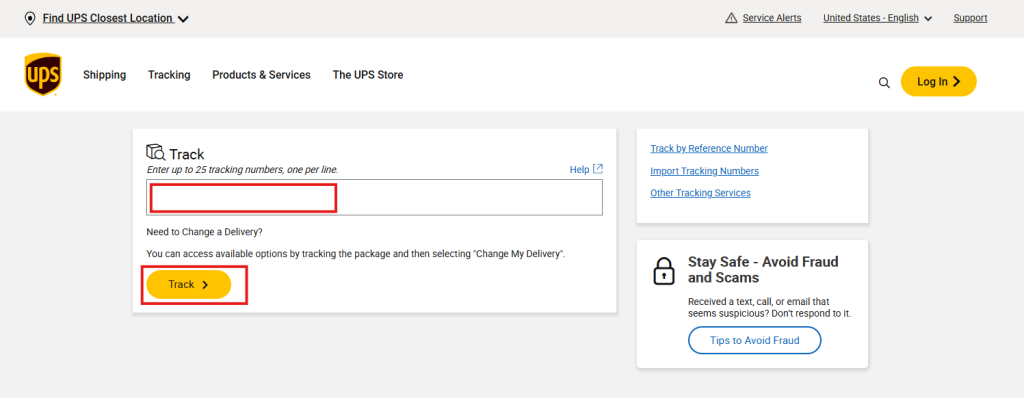Viewport: 1024px width, 398px height.
Task: Click the UPS shield logo
Action: (x=43, y=74)
